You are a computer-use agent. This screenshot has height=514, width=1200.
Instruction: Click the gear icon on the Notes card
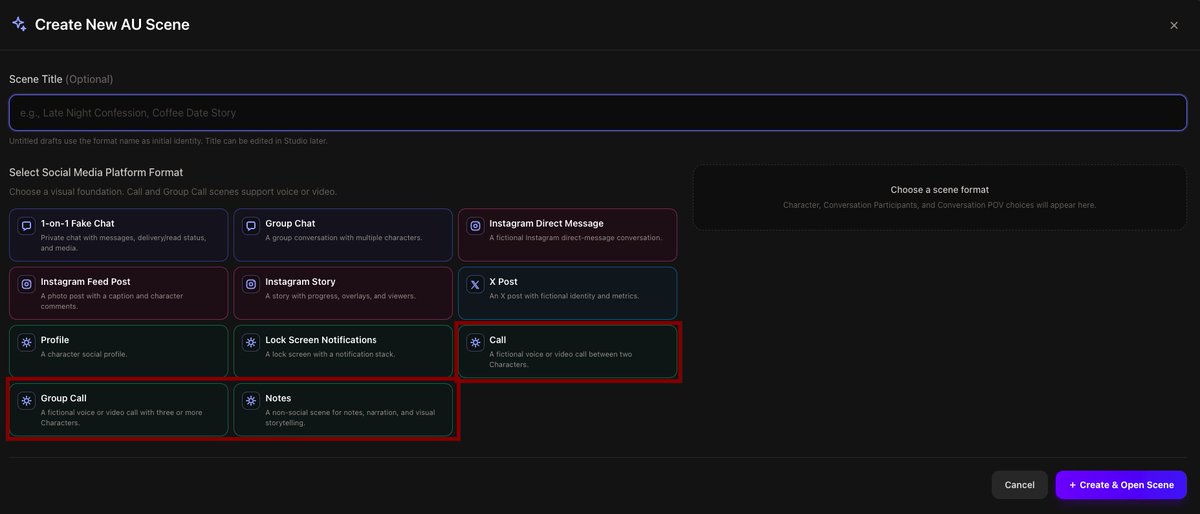pyautogui.click(x=251, y=400)
